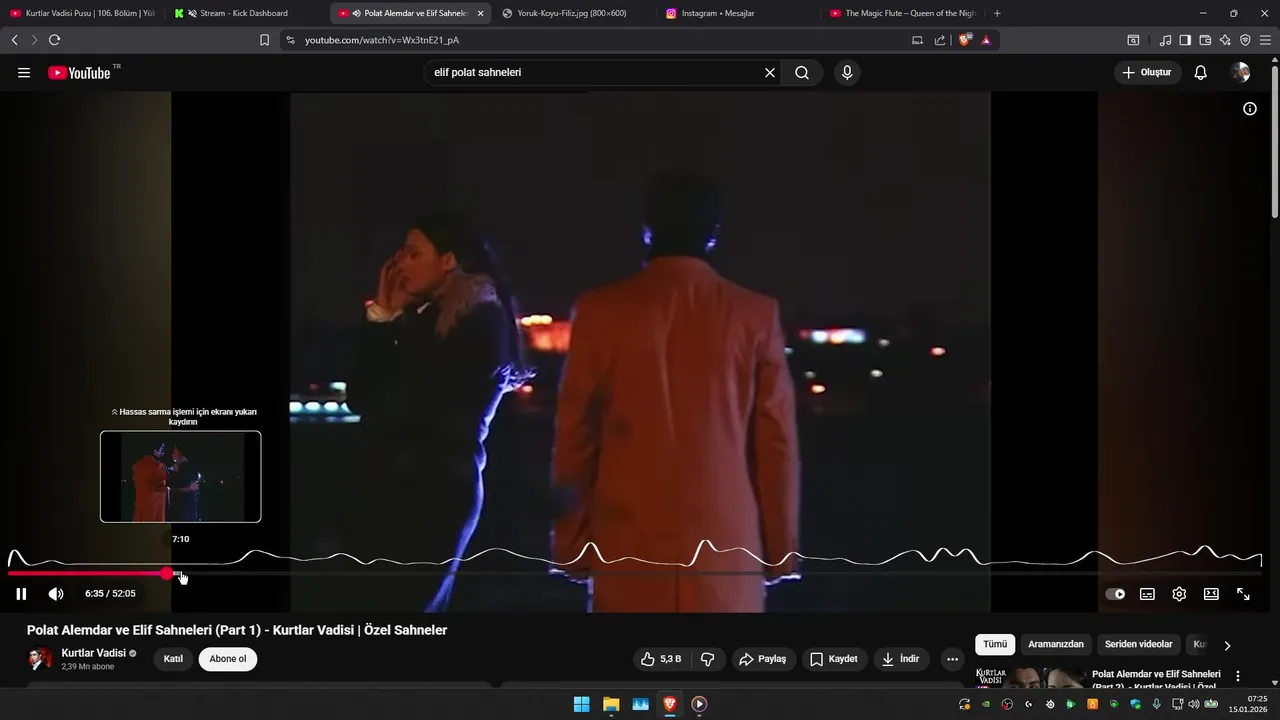Click the magnifier search button

tap(802, 73)
